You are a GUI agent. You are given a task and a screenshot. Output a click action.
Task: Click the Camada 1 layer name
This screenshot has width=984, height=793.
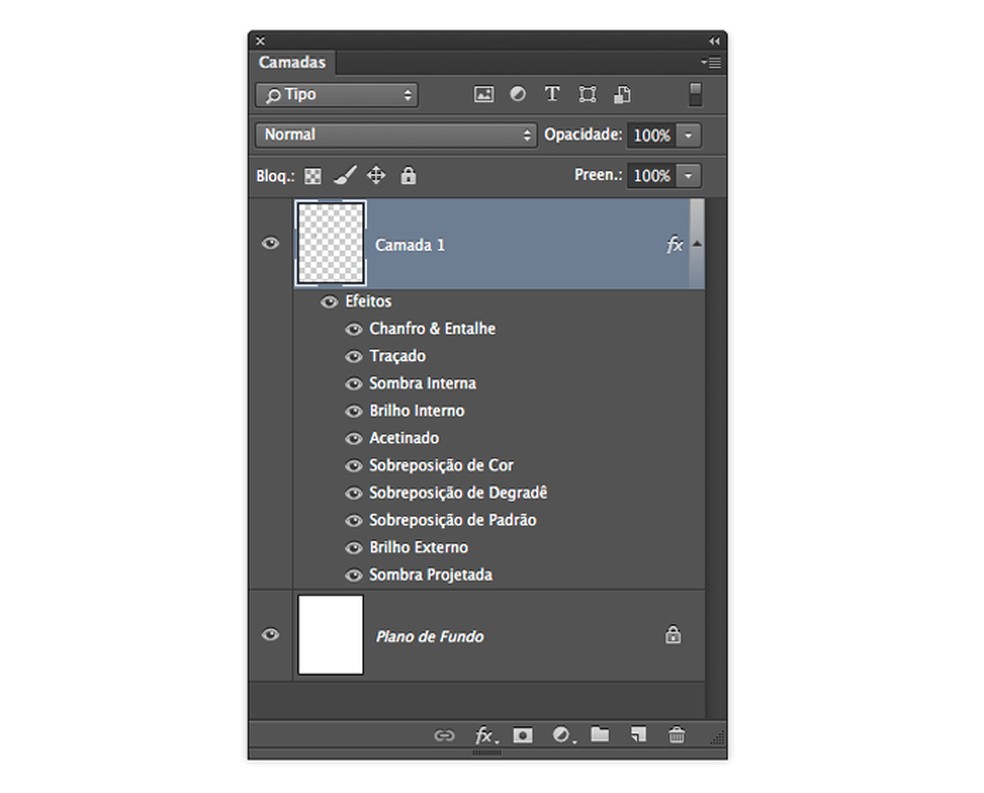click(x=410, y=245)
